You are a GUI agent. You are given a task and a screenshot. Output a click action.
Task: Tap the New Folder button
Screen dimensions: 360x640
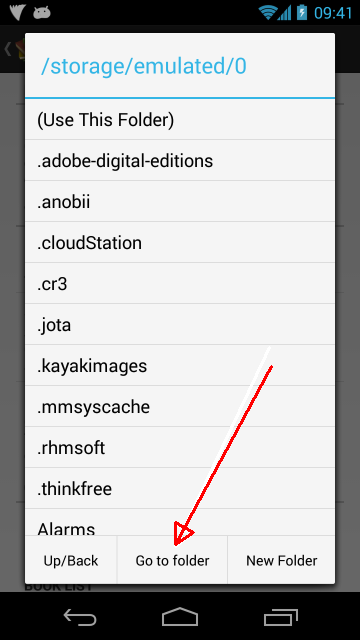coord(281,560)
